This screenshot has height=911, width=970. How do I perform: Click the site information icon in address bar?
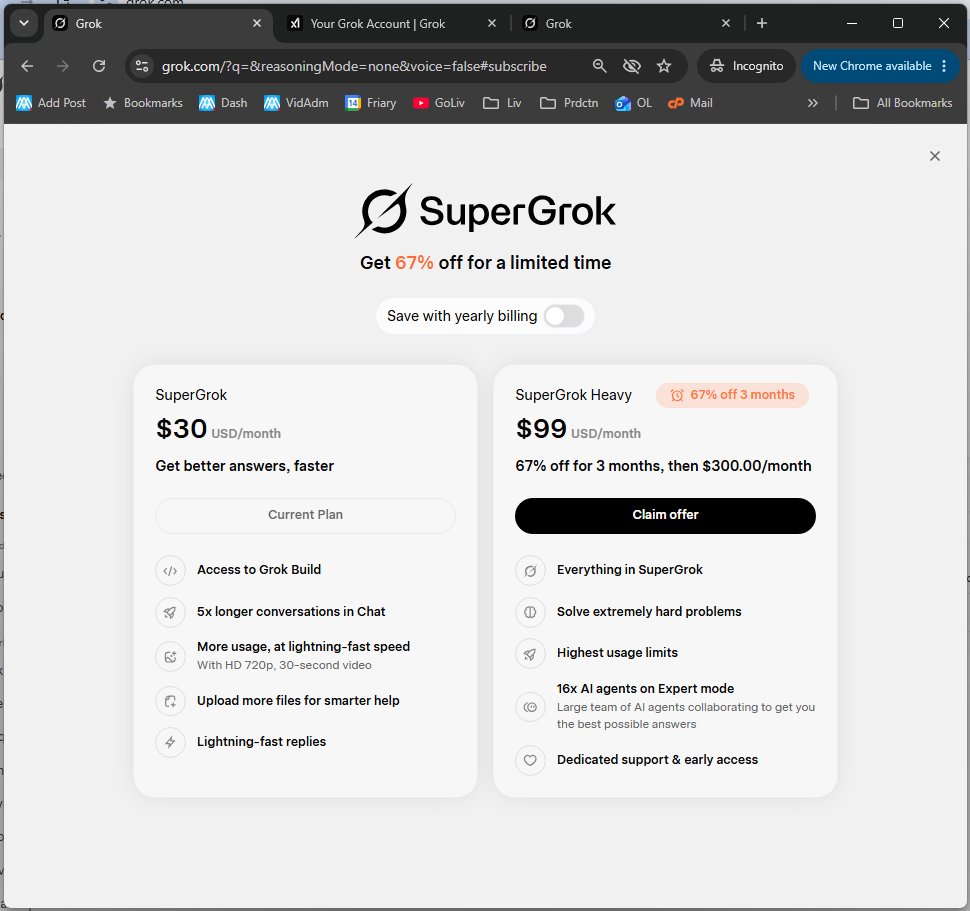(x=142, y=66)
